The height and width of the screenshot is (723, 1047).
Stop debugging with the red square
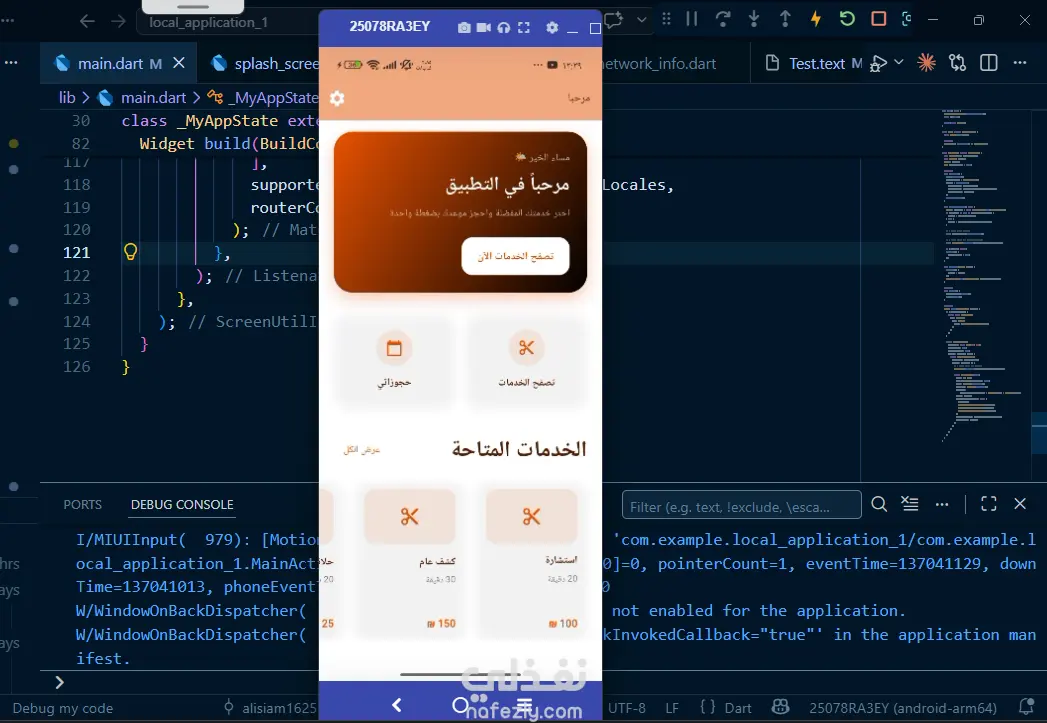tap(879, 19)
